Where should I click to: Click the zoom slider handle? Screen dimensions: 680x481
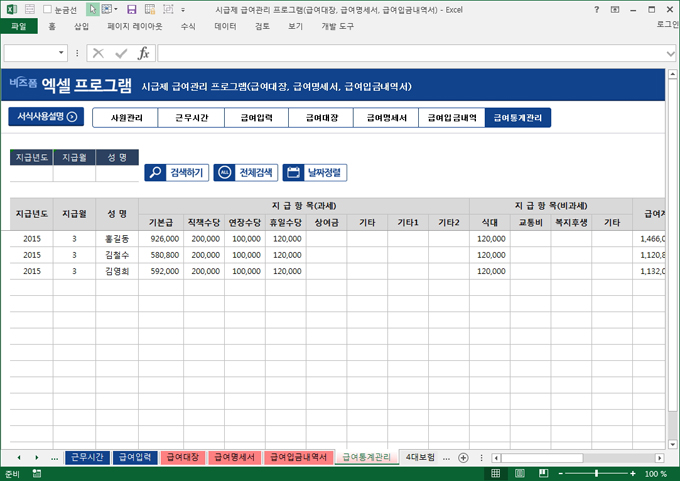click(597, 474)
